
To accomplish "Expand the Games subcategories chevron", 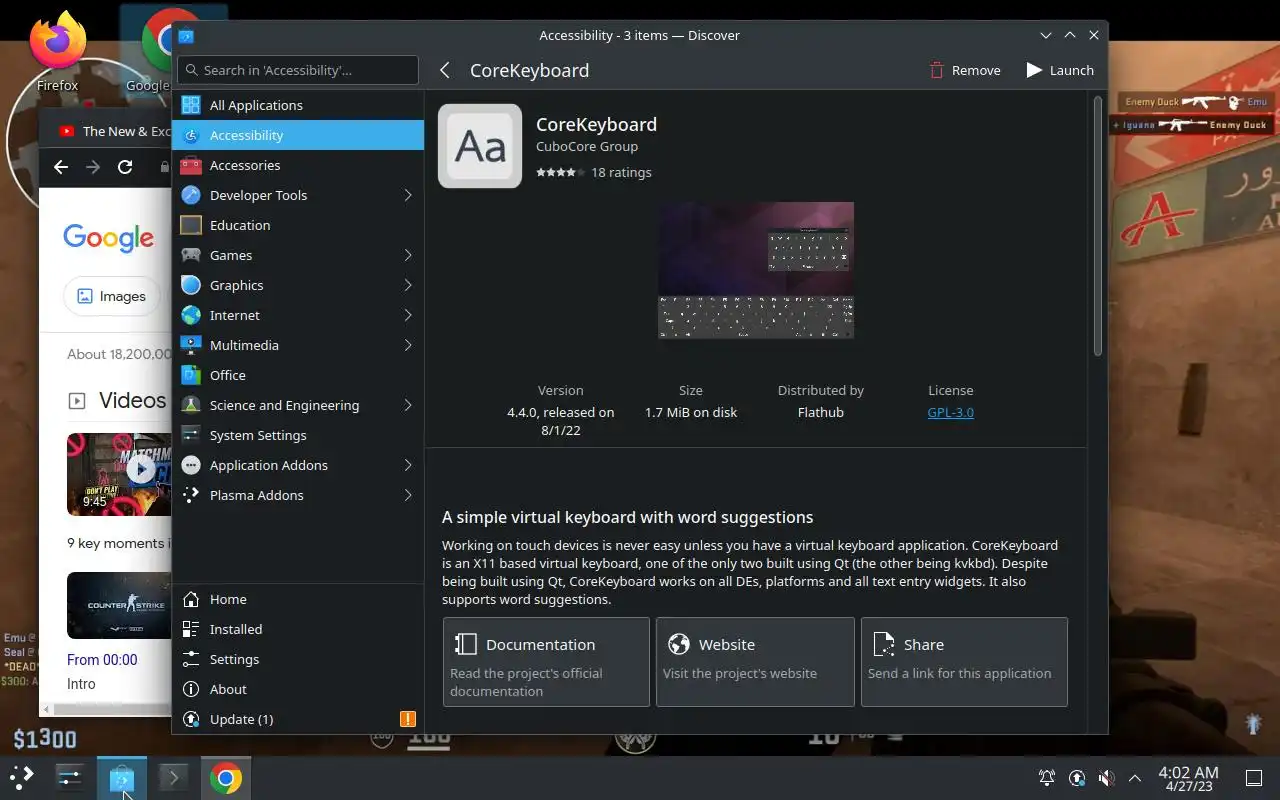I will (408, 255).
